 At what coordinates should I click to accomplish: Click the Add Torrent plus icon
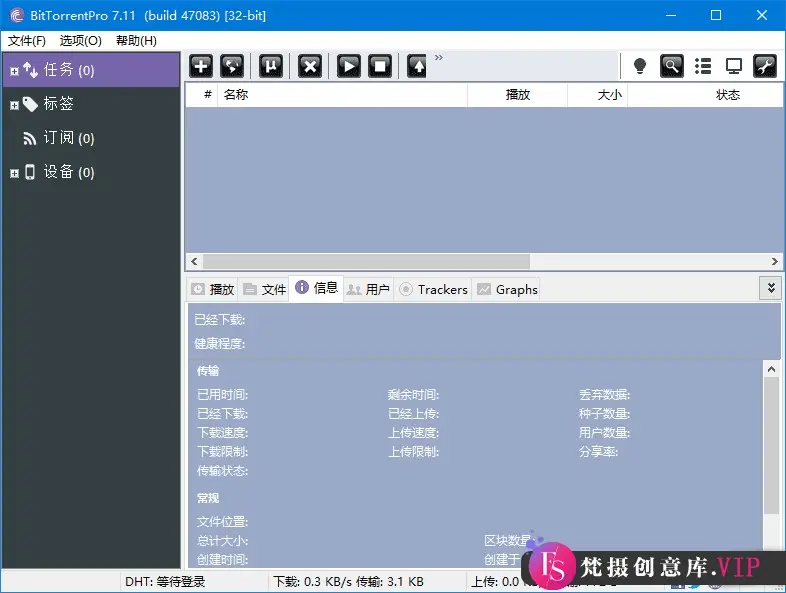click(x=201, y=66)
